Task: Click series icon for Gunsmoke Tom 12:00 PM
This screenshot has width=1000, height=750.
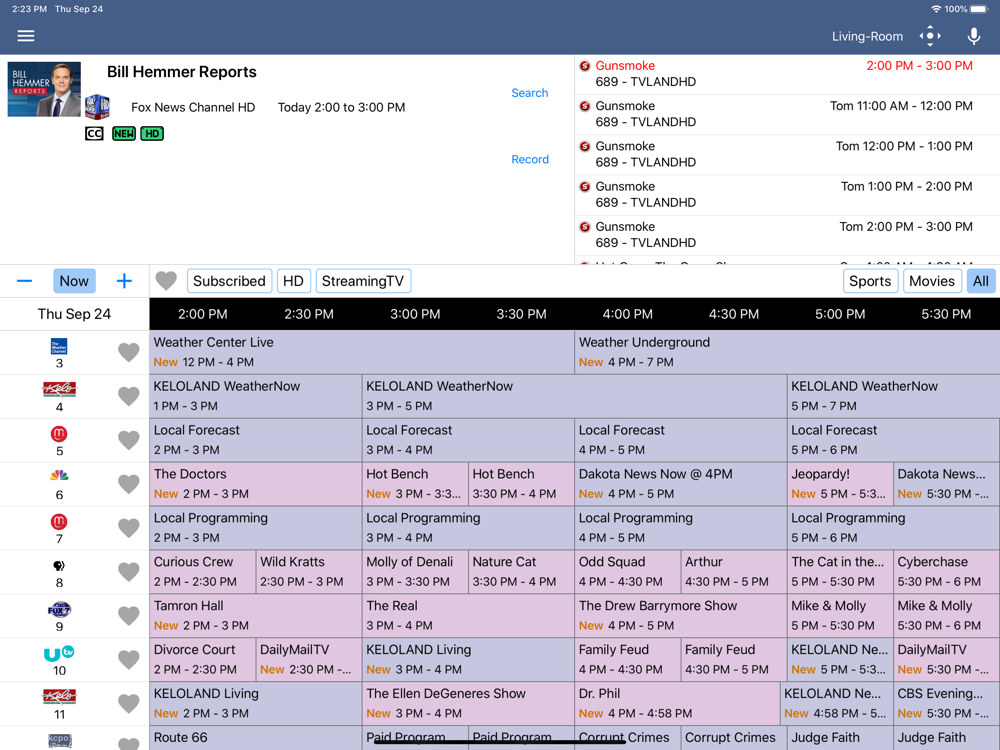Action: (585, 146)
